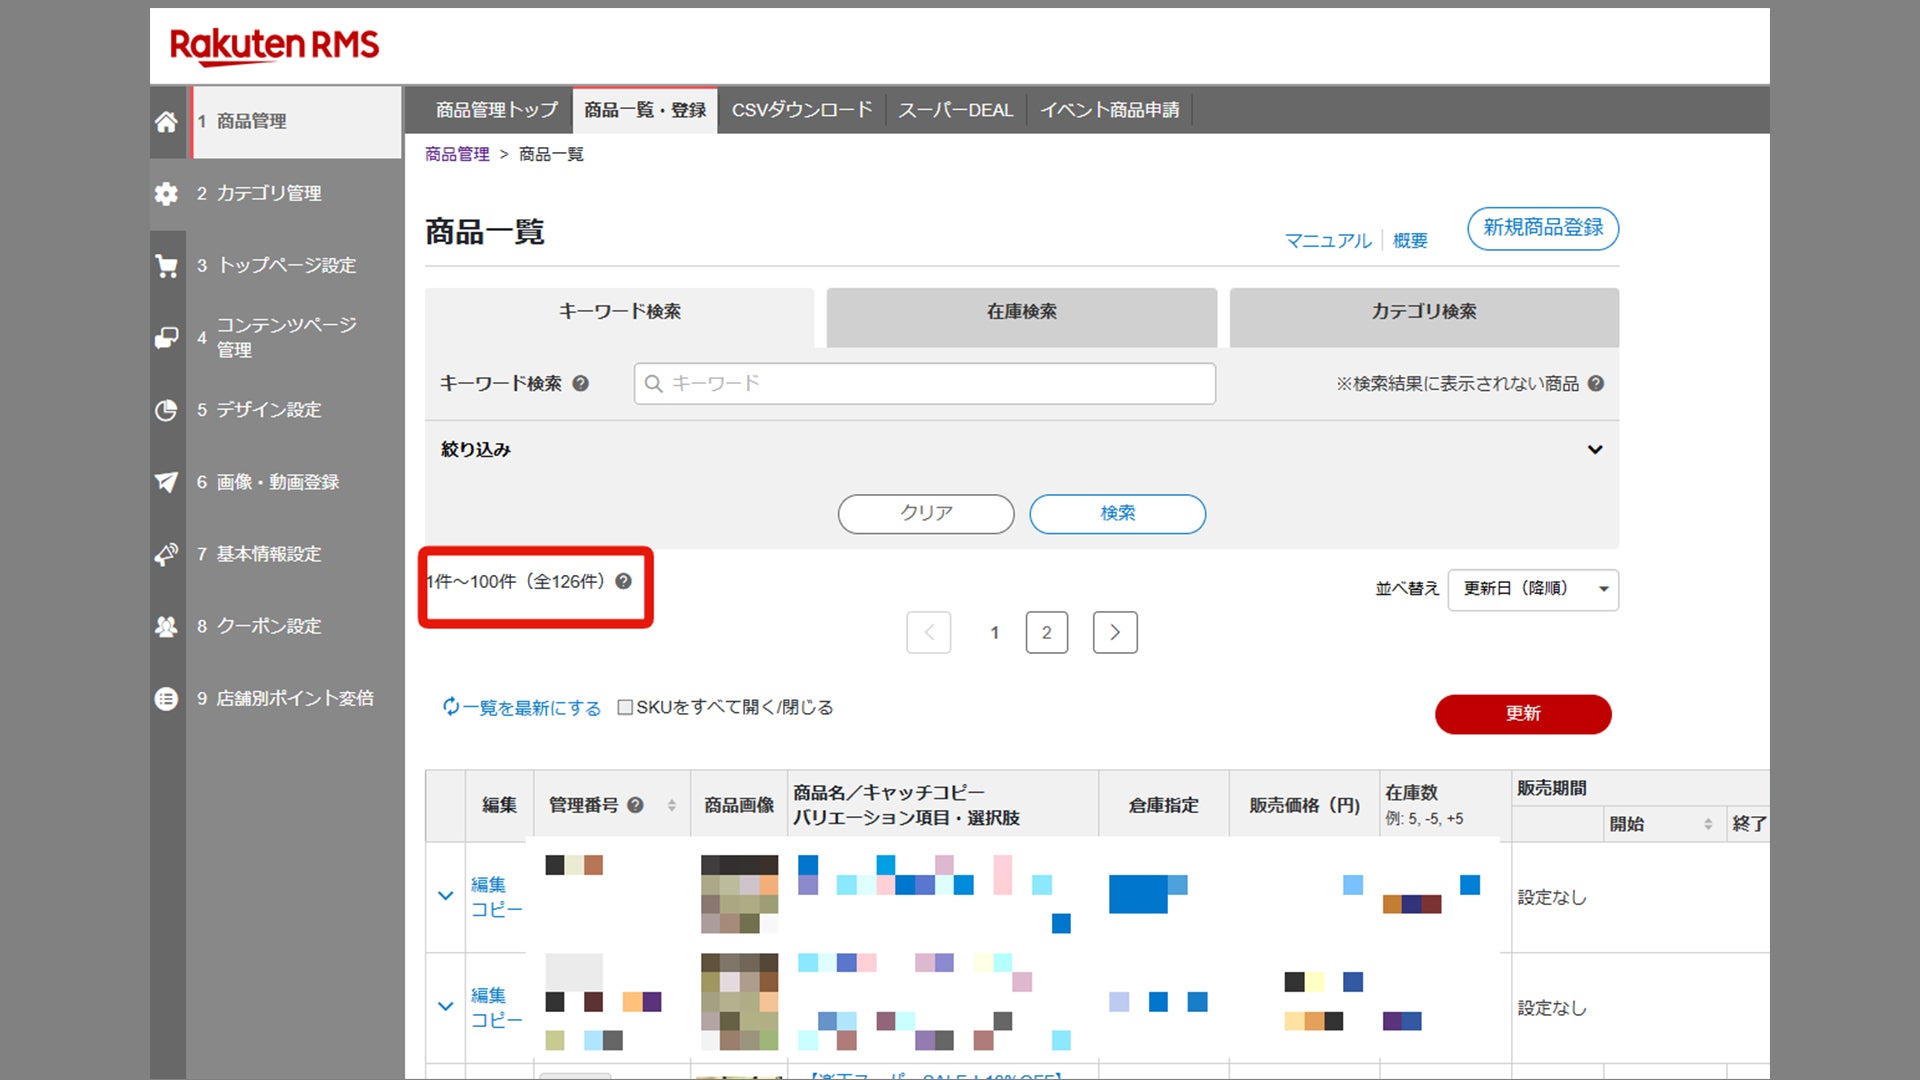Viewport: 1920px width, 1080px height.
Task: Select カテゴリ管理 in the sidebar menu
Action: click(269, 194)
